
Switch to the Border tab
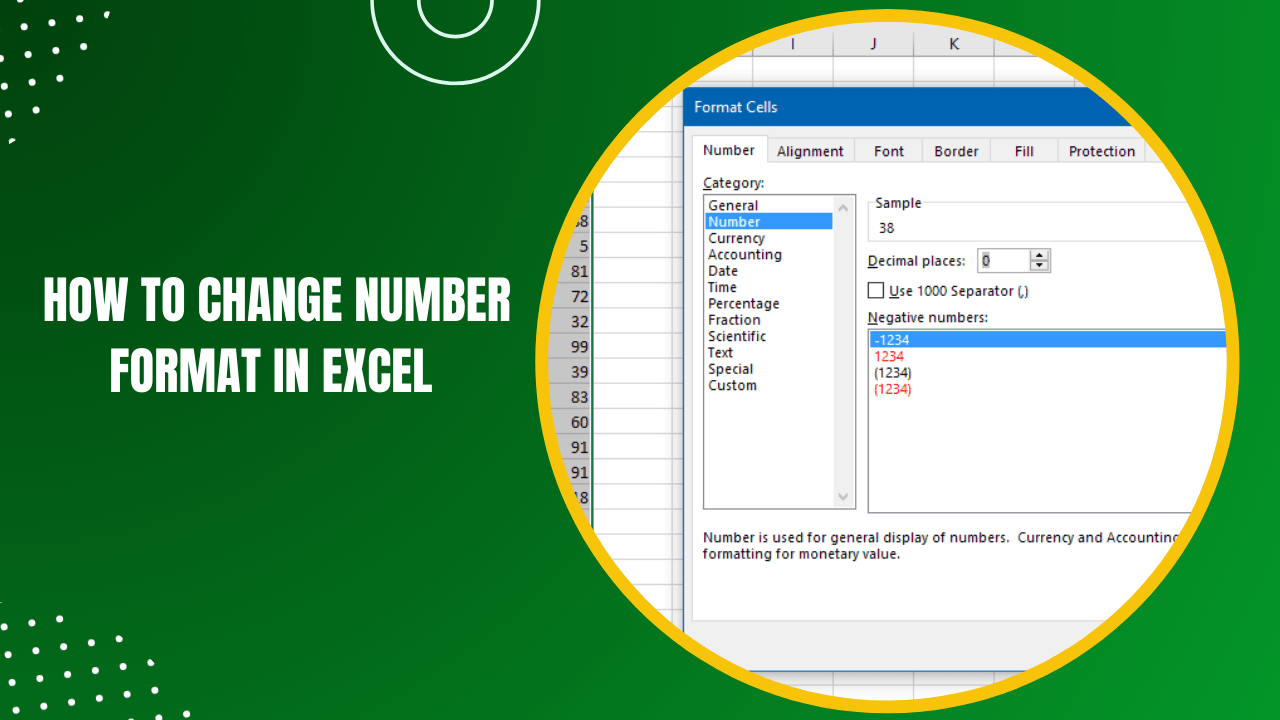tap(955, 150)
